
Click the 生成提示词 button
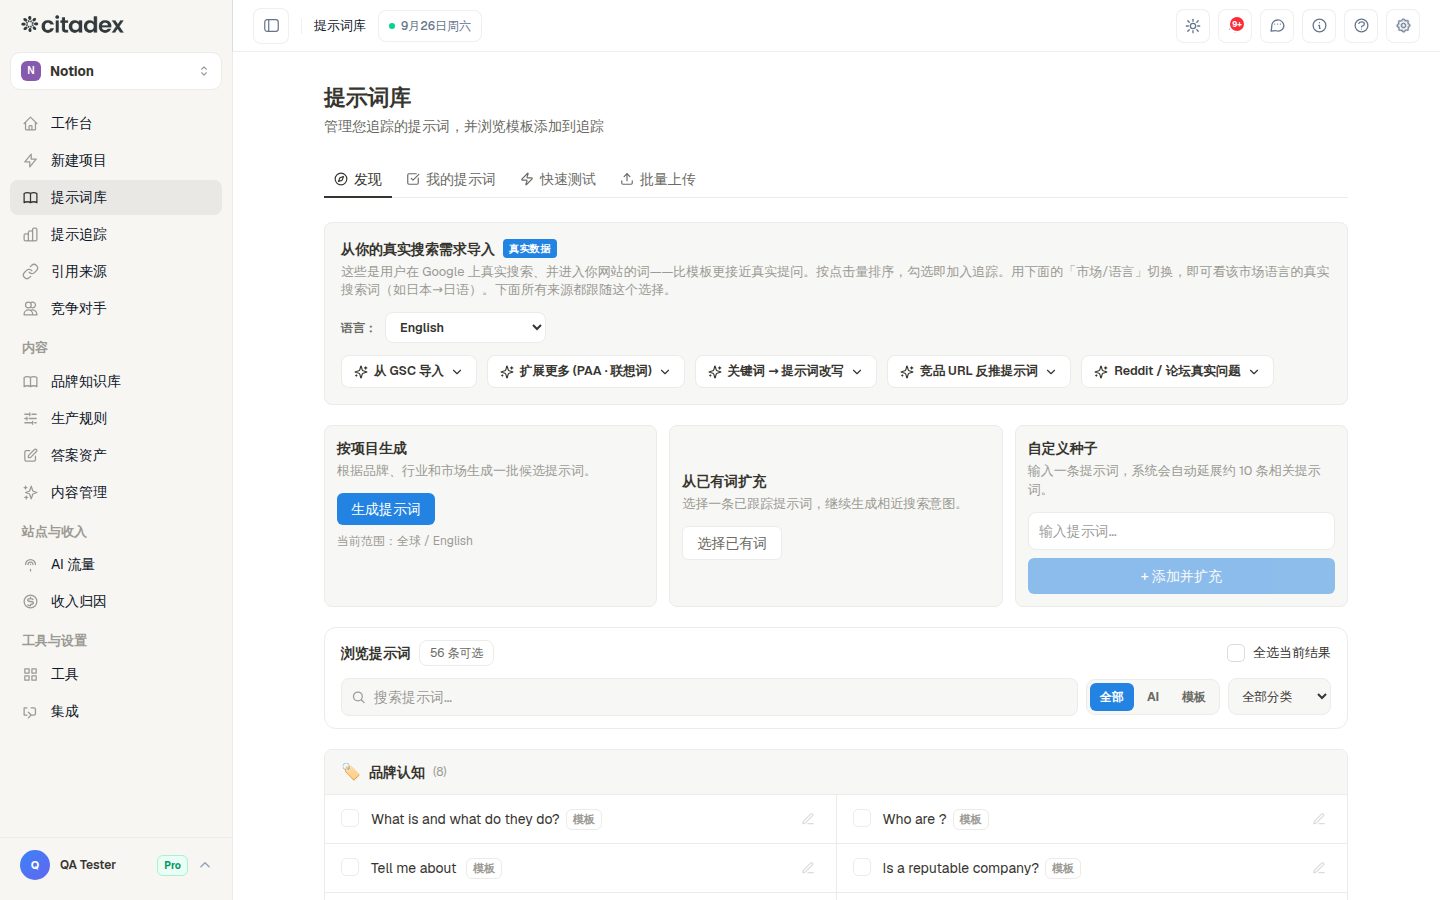click(x=386, y=509)
